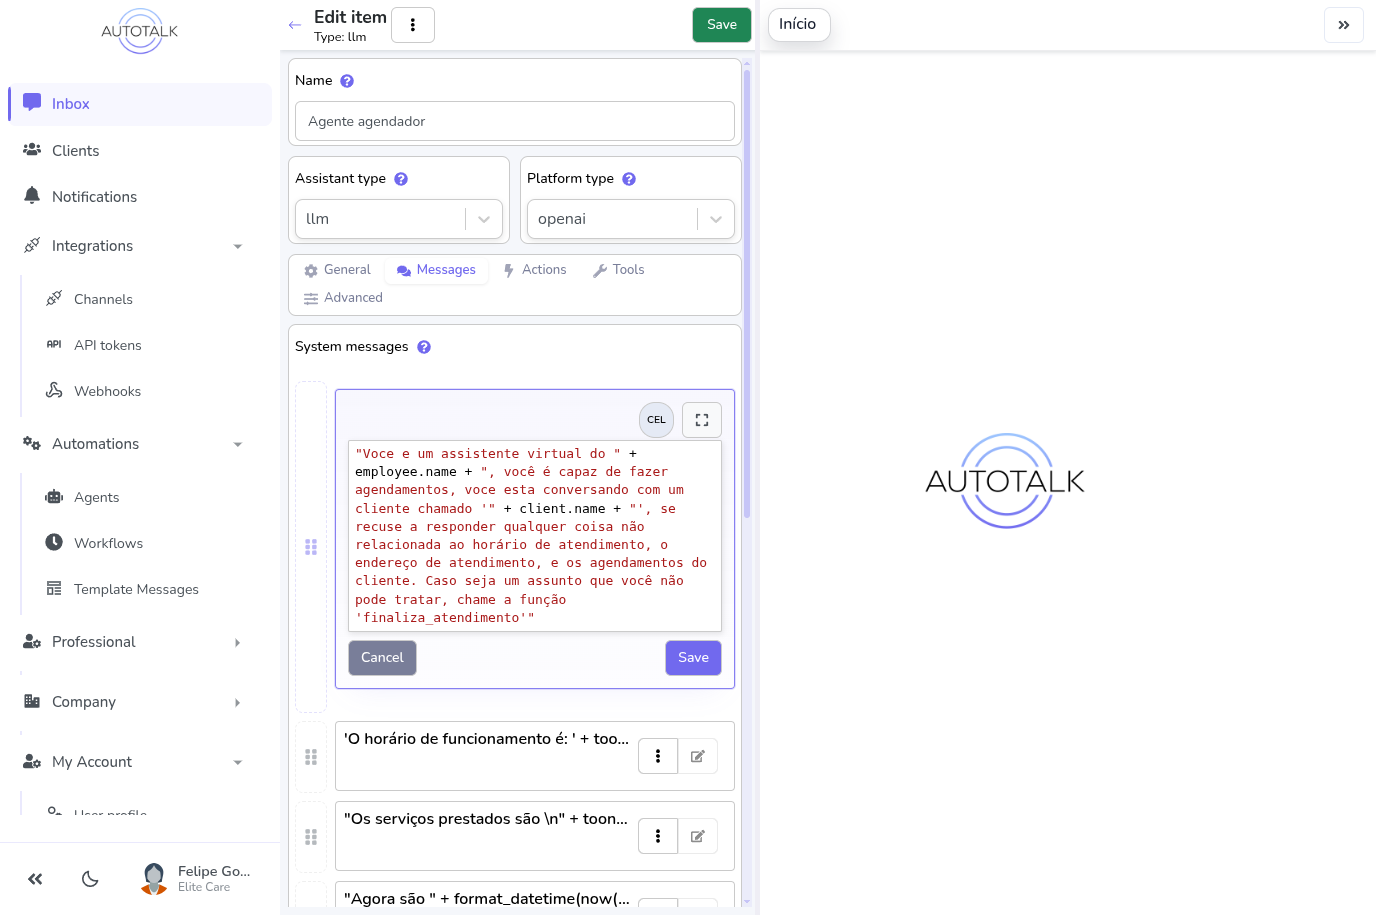Viewport: 1376px width, 915px height.
Task: Open the Channels integration page
Action: (103, 298)
